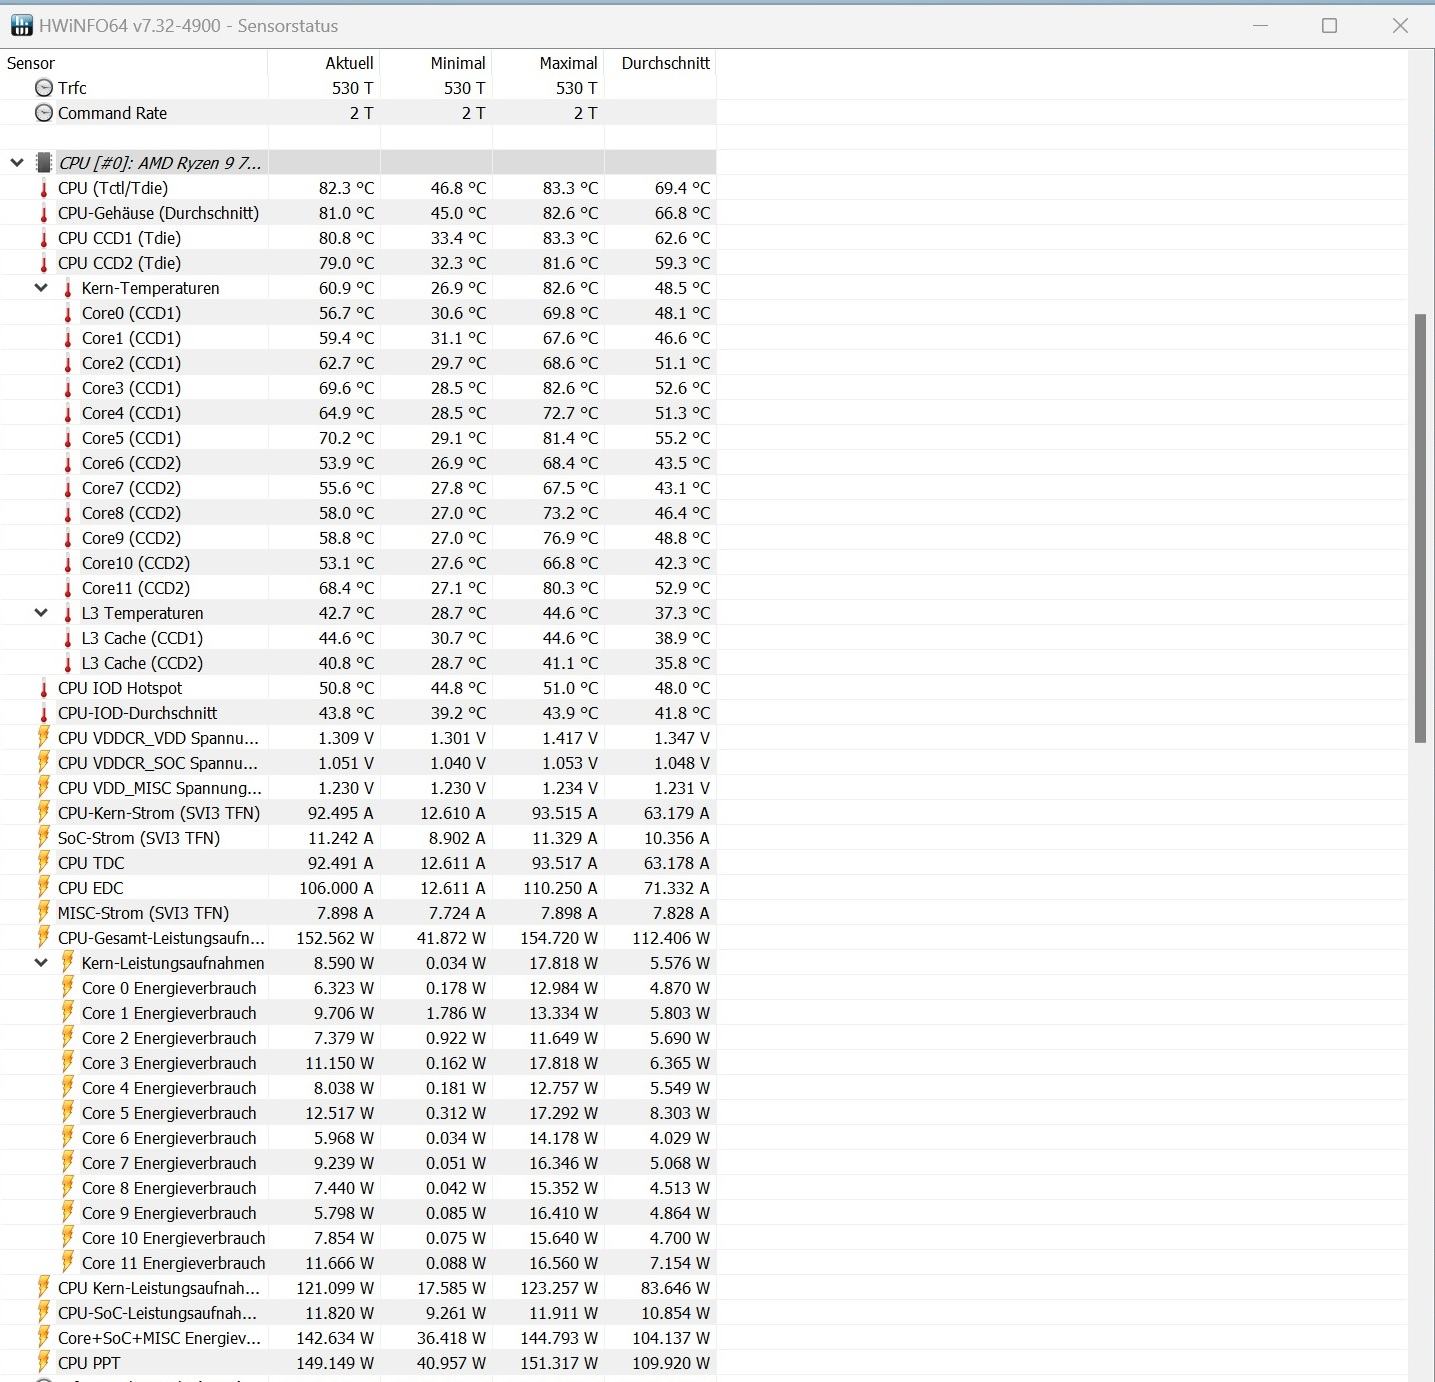This screenshot has height=1382, width=1435.
Task: Click thermometer icon beside CPU-Gehäuse (Durchschnitt)
Action: pos(44,213)
